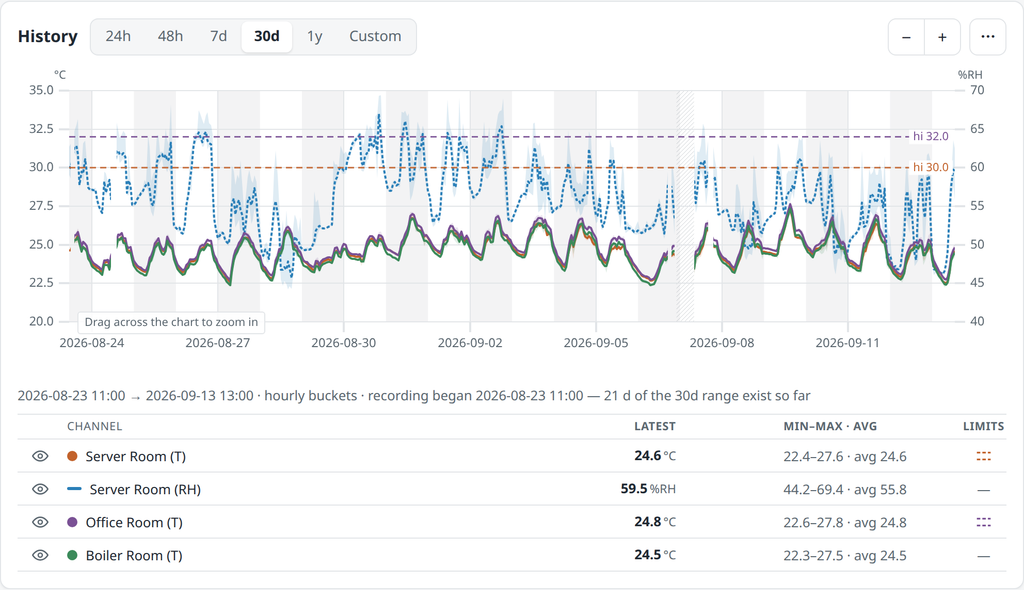1024x590 pixels.
Task: Hide the Server Room (T) channel eye icon
Action: [x=40, y=456]
